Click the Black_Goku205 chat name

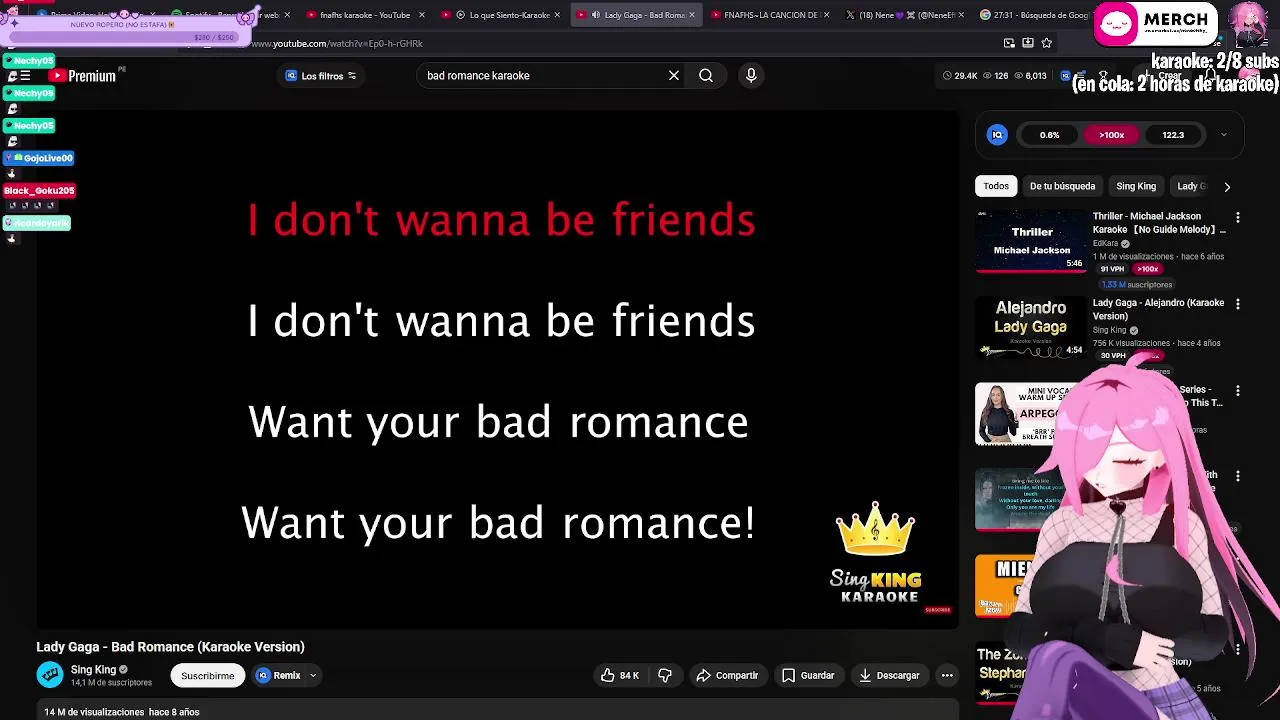(39, 190)
